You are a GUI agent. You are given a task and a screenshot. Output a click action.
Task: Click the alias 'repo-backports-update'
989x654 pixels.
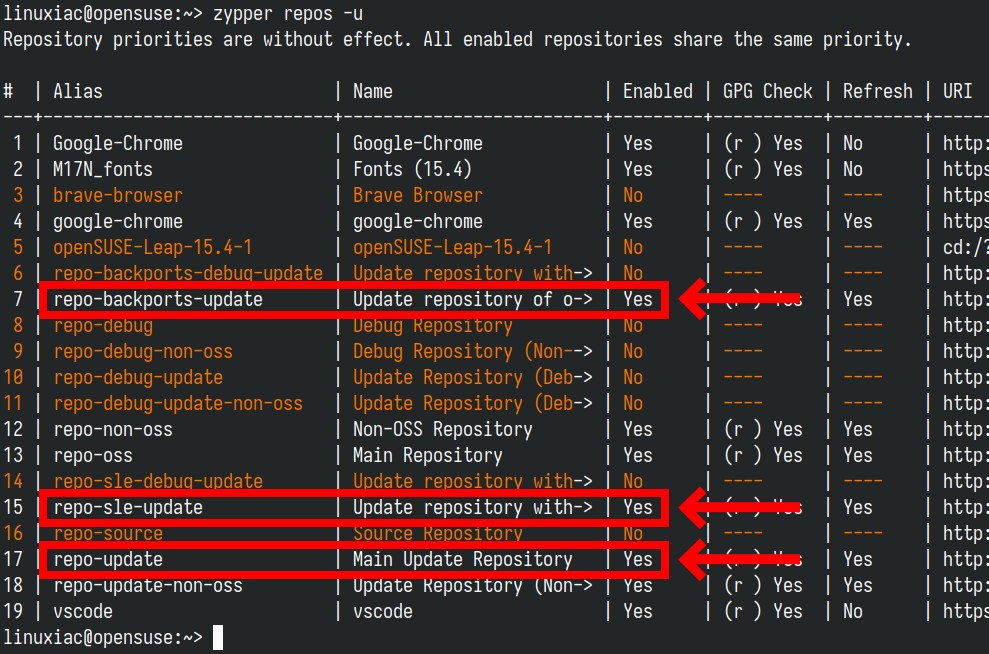(158, 299)
